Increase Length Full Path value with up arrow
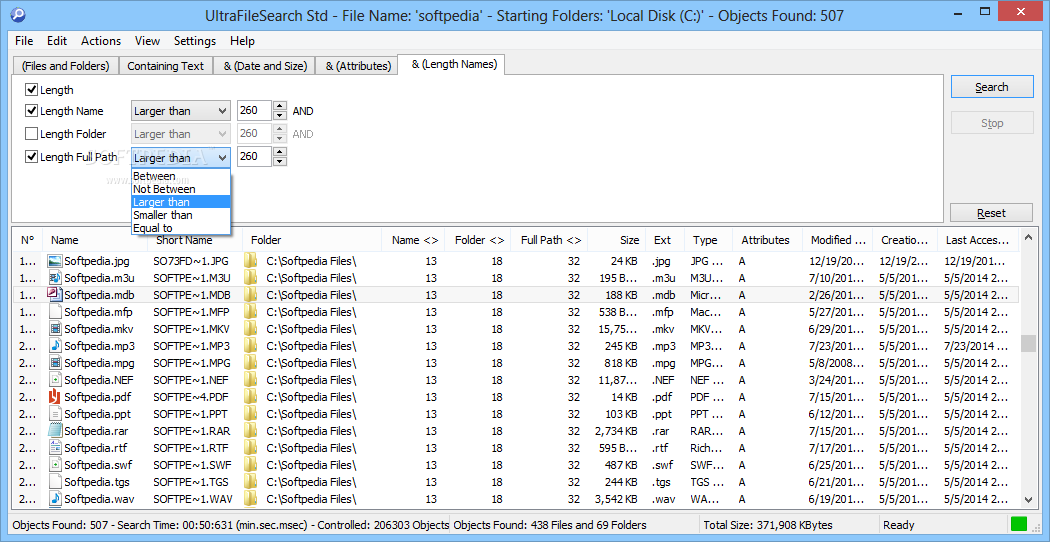 click(280, 152)
